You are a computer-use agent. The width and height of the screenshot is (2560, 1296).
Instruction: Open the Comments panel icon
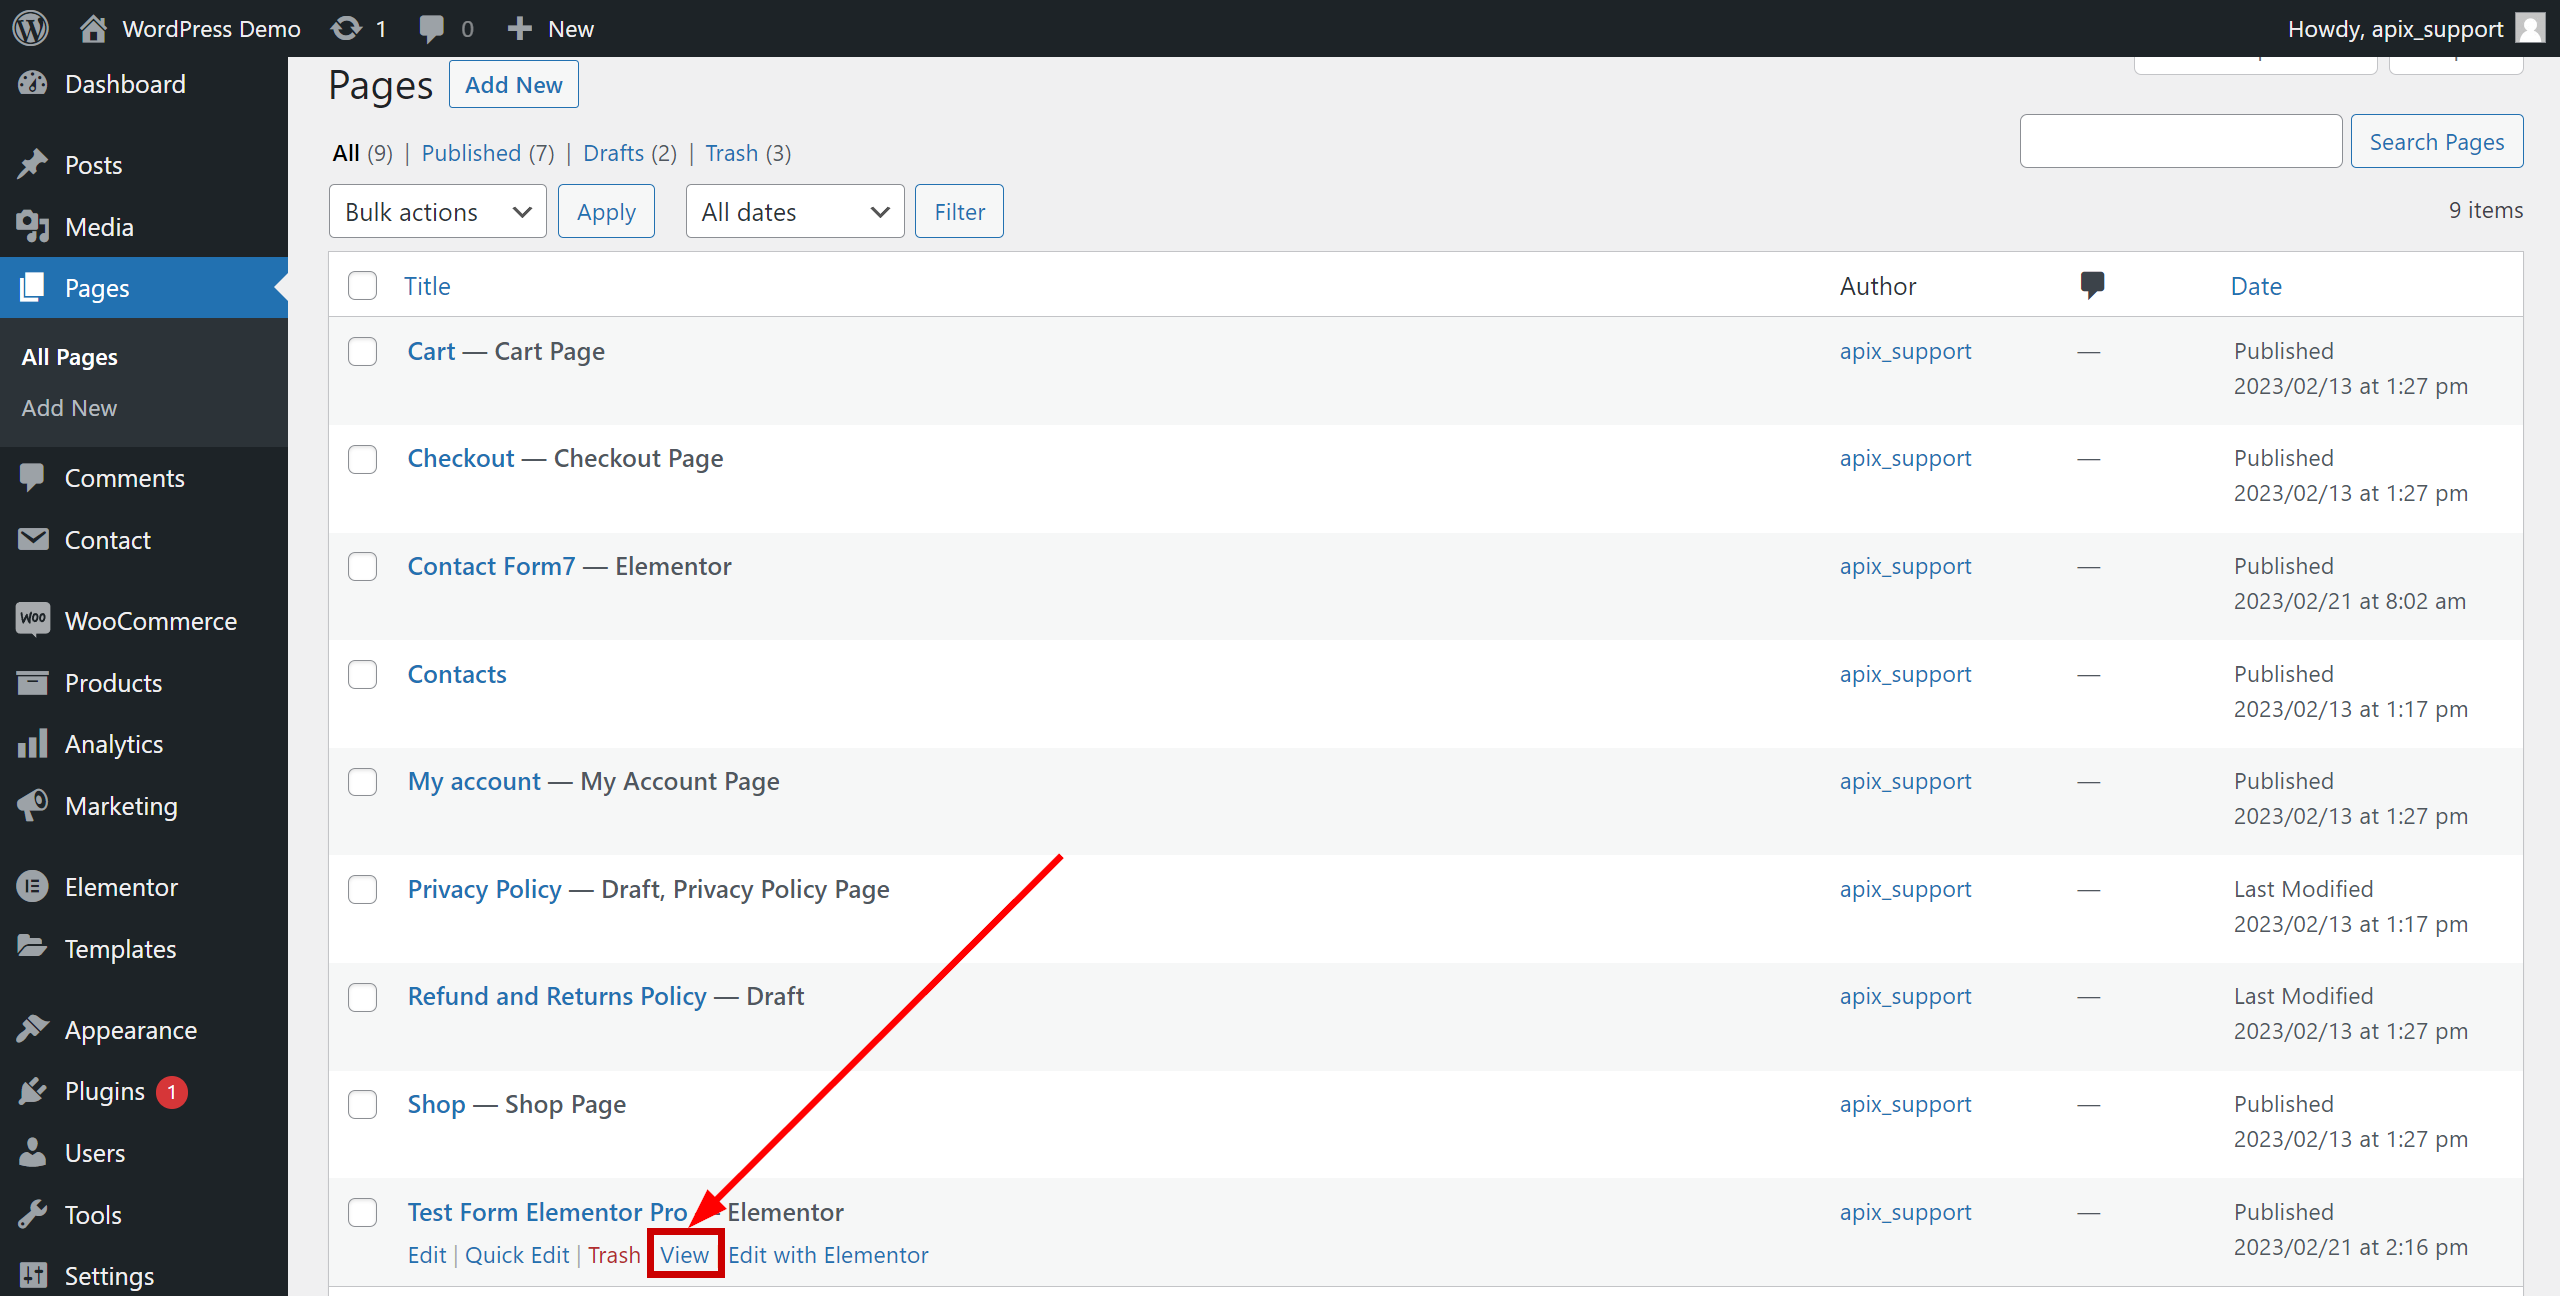[2091, 284]
